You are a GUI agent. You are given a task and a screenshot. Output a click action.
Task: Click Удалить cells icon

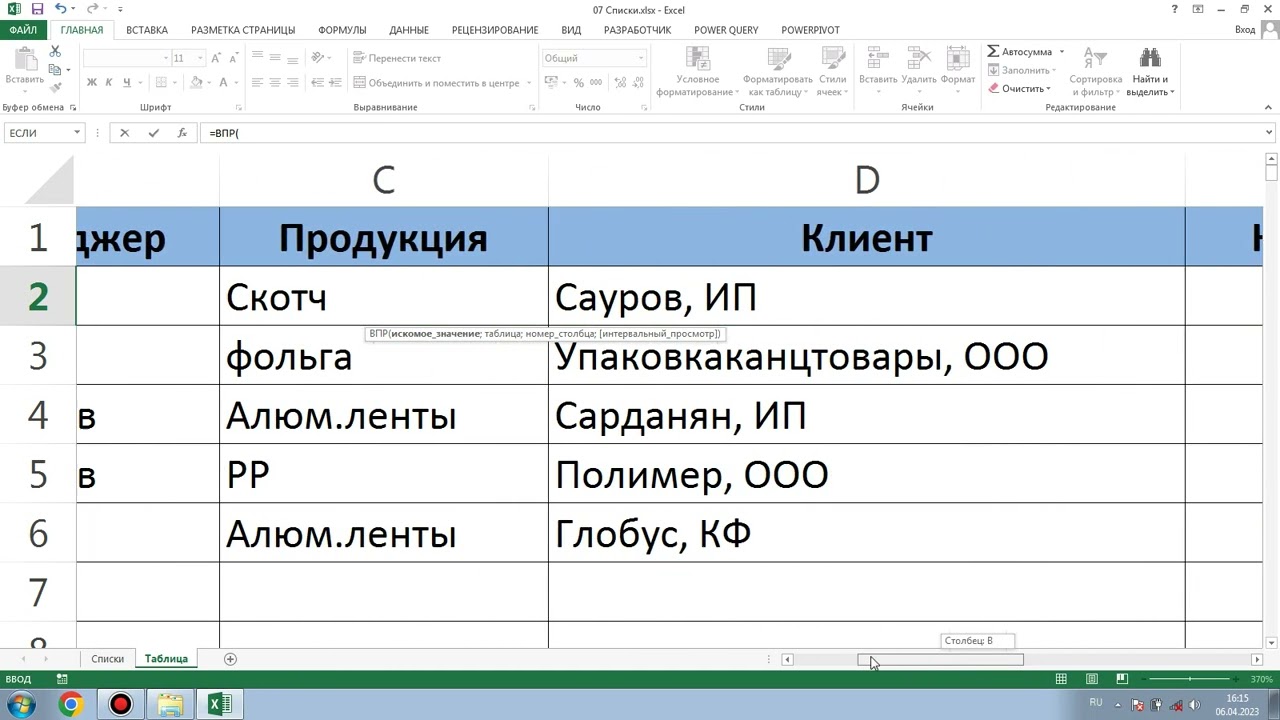(918, 59)
